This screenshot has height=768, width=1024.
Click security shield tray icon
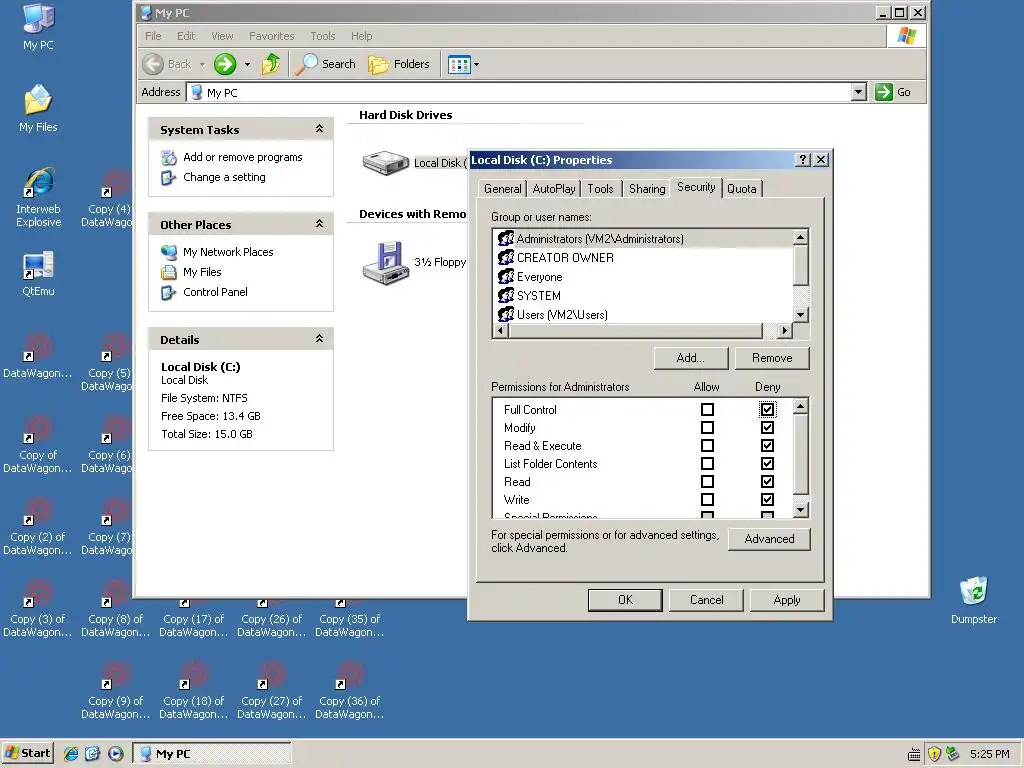click(x=935, y=754)
